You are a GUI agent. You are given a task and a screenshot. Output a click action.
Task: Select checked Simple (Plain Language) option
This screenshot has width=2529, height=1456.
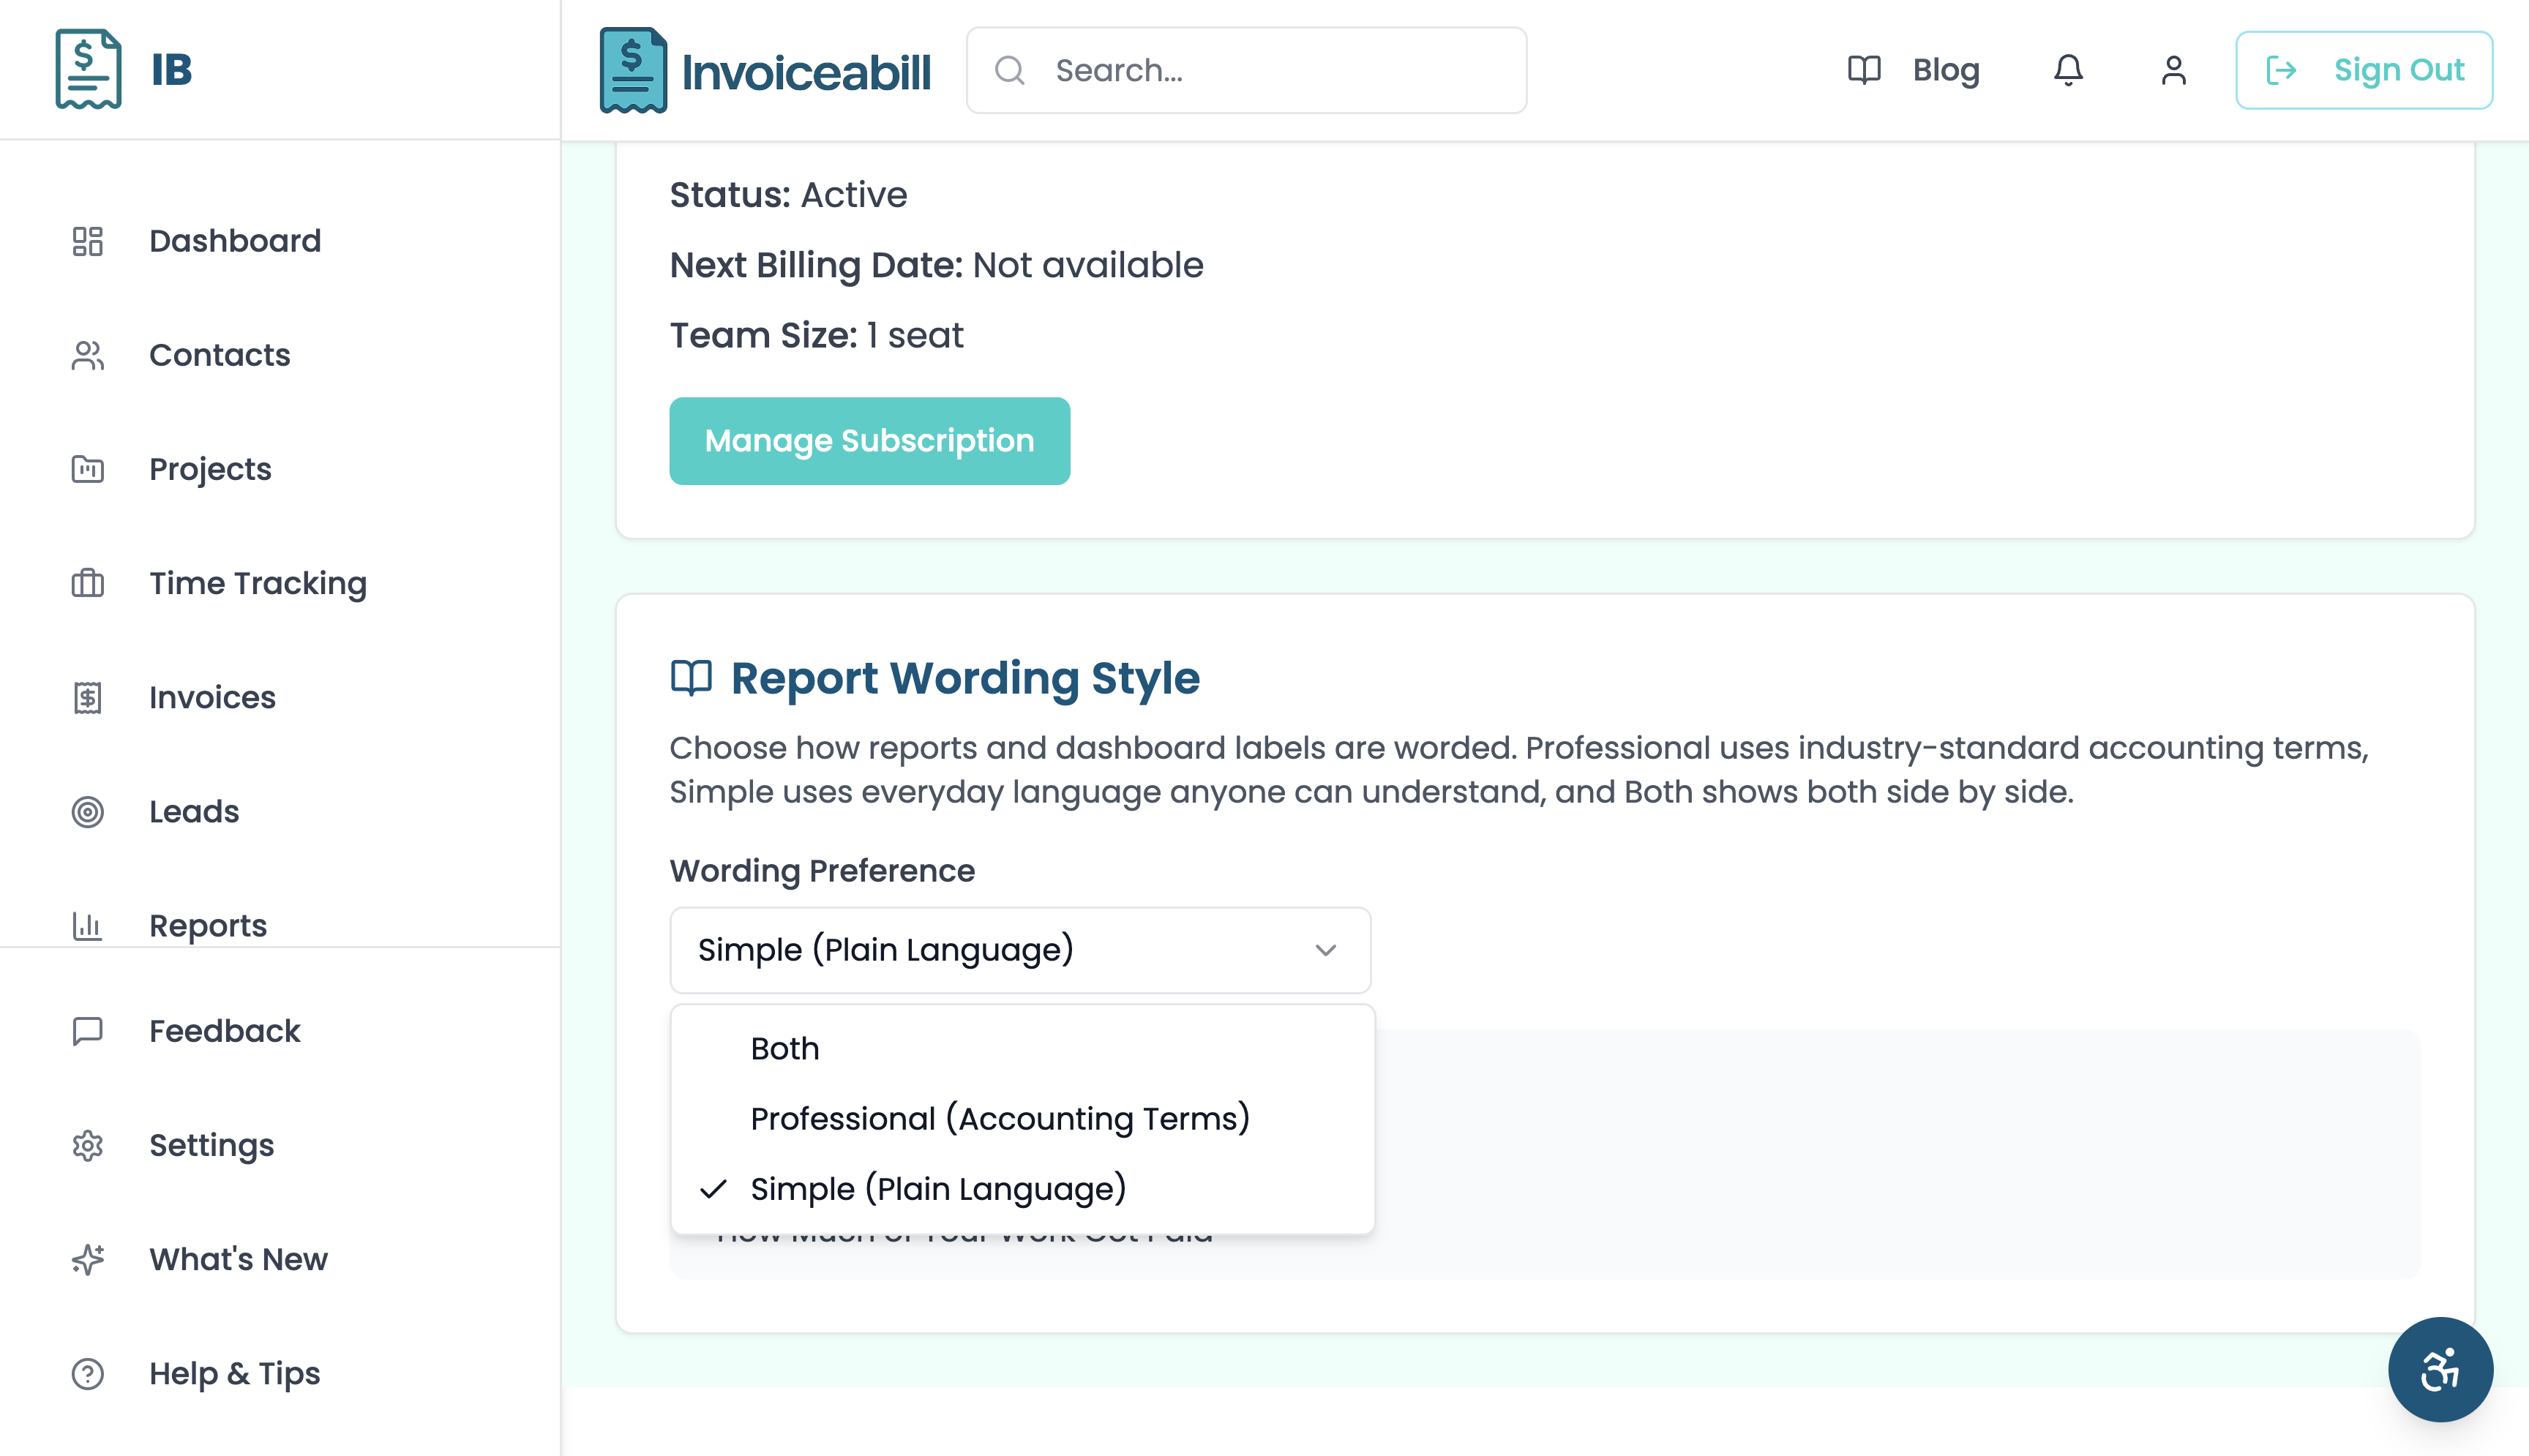point(938,1188)
